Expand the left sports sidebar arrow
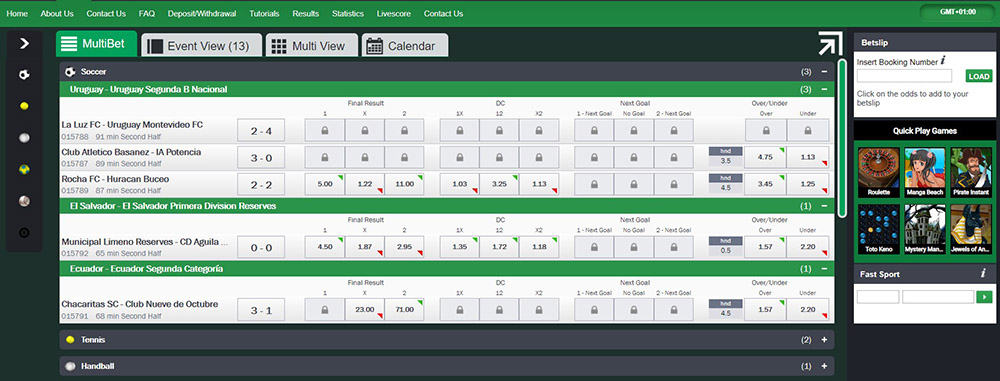The height and width of the screenshot is (381, 1000). point(24,43)
